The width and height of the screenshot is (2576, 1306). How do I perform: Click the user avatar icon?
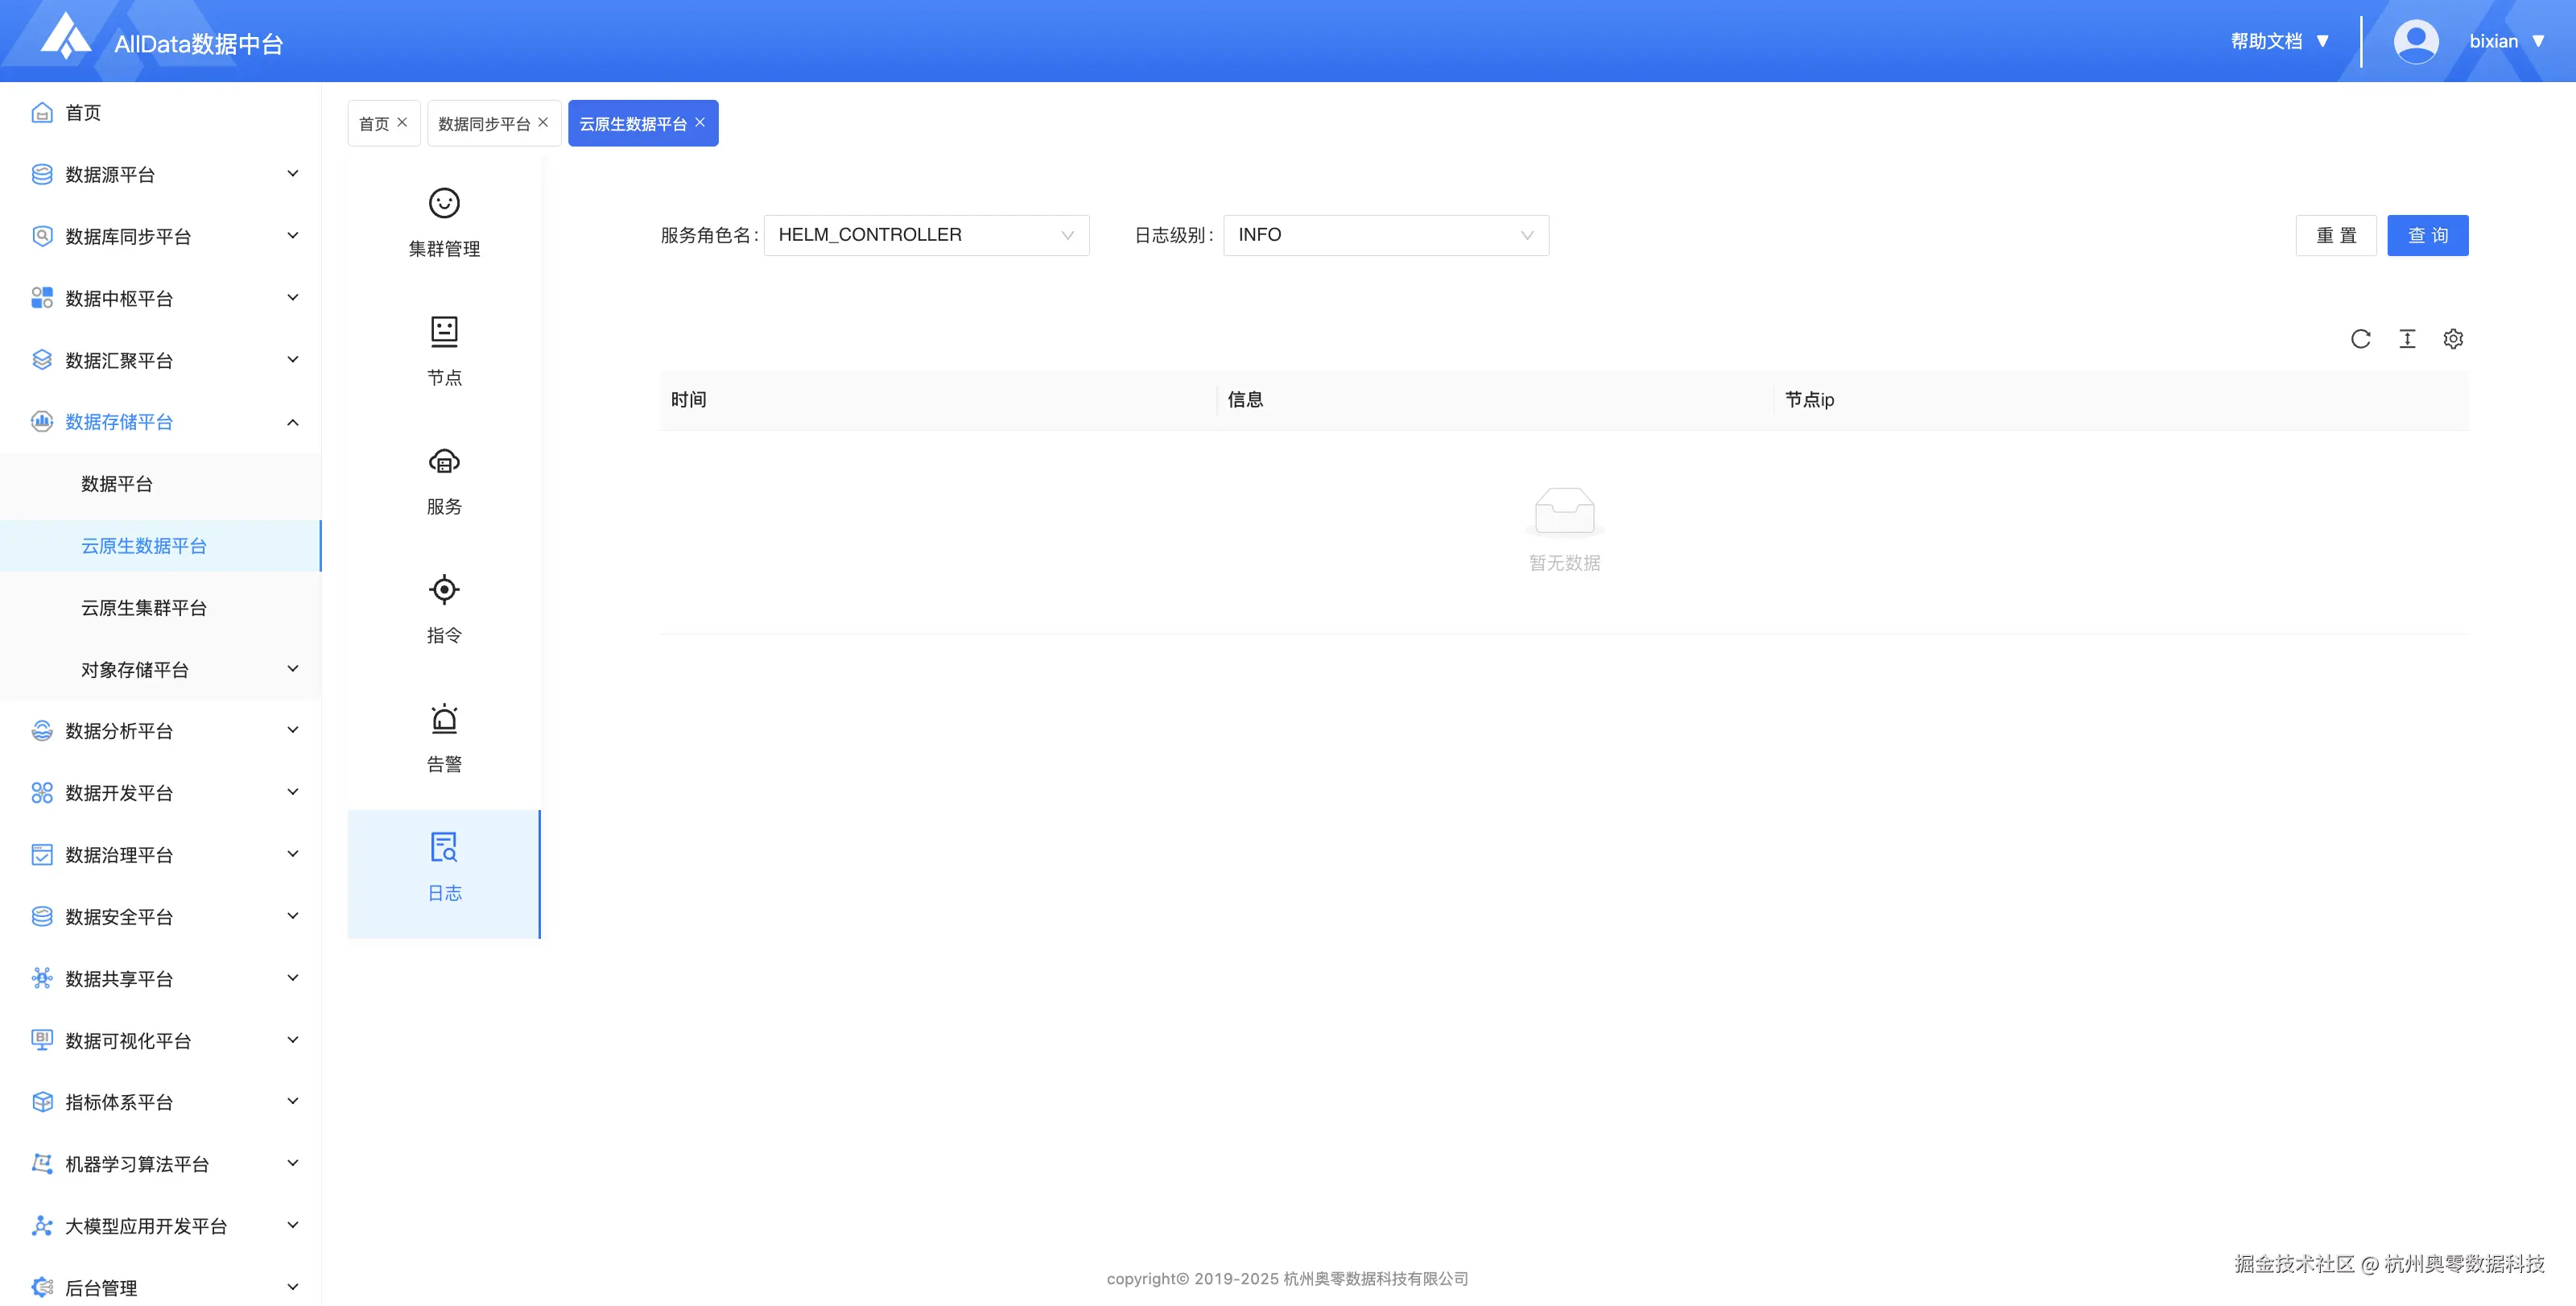[x=2415, y=41]
